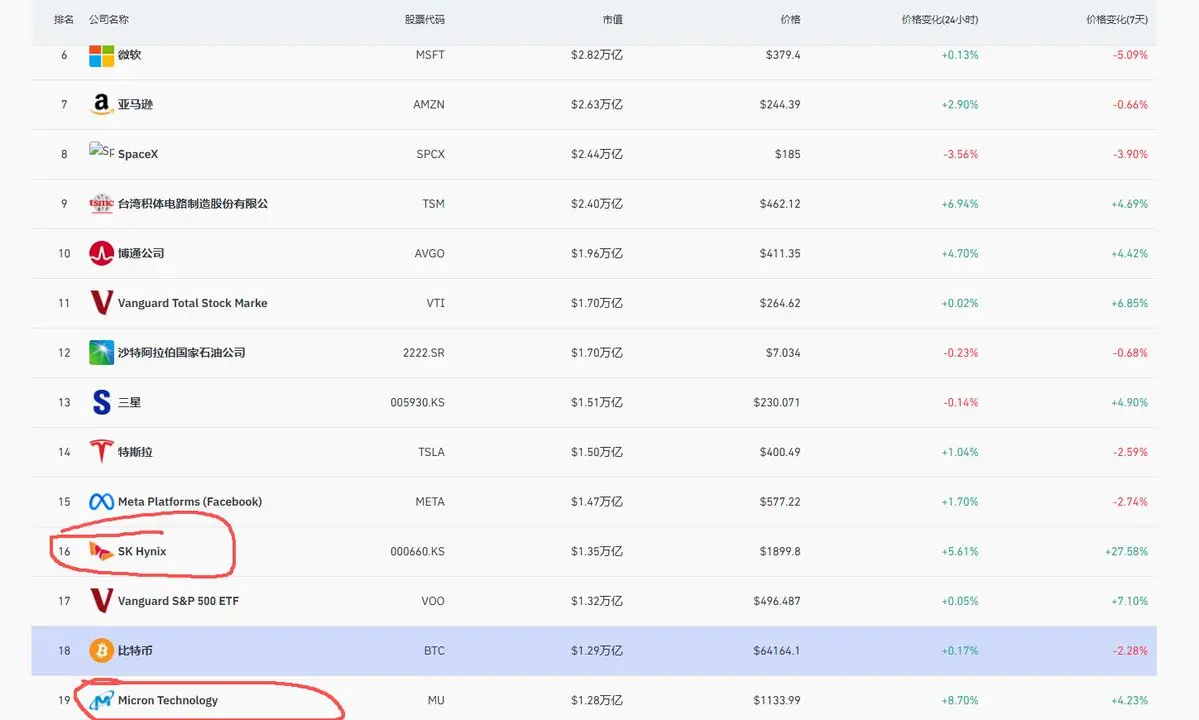Viewport: 1199px width, 720px height.
Task: Click the 2222.SR ticker code
Action: coord(424,353)
